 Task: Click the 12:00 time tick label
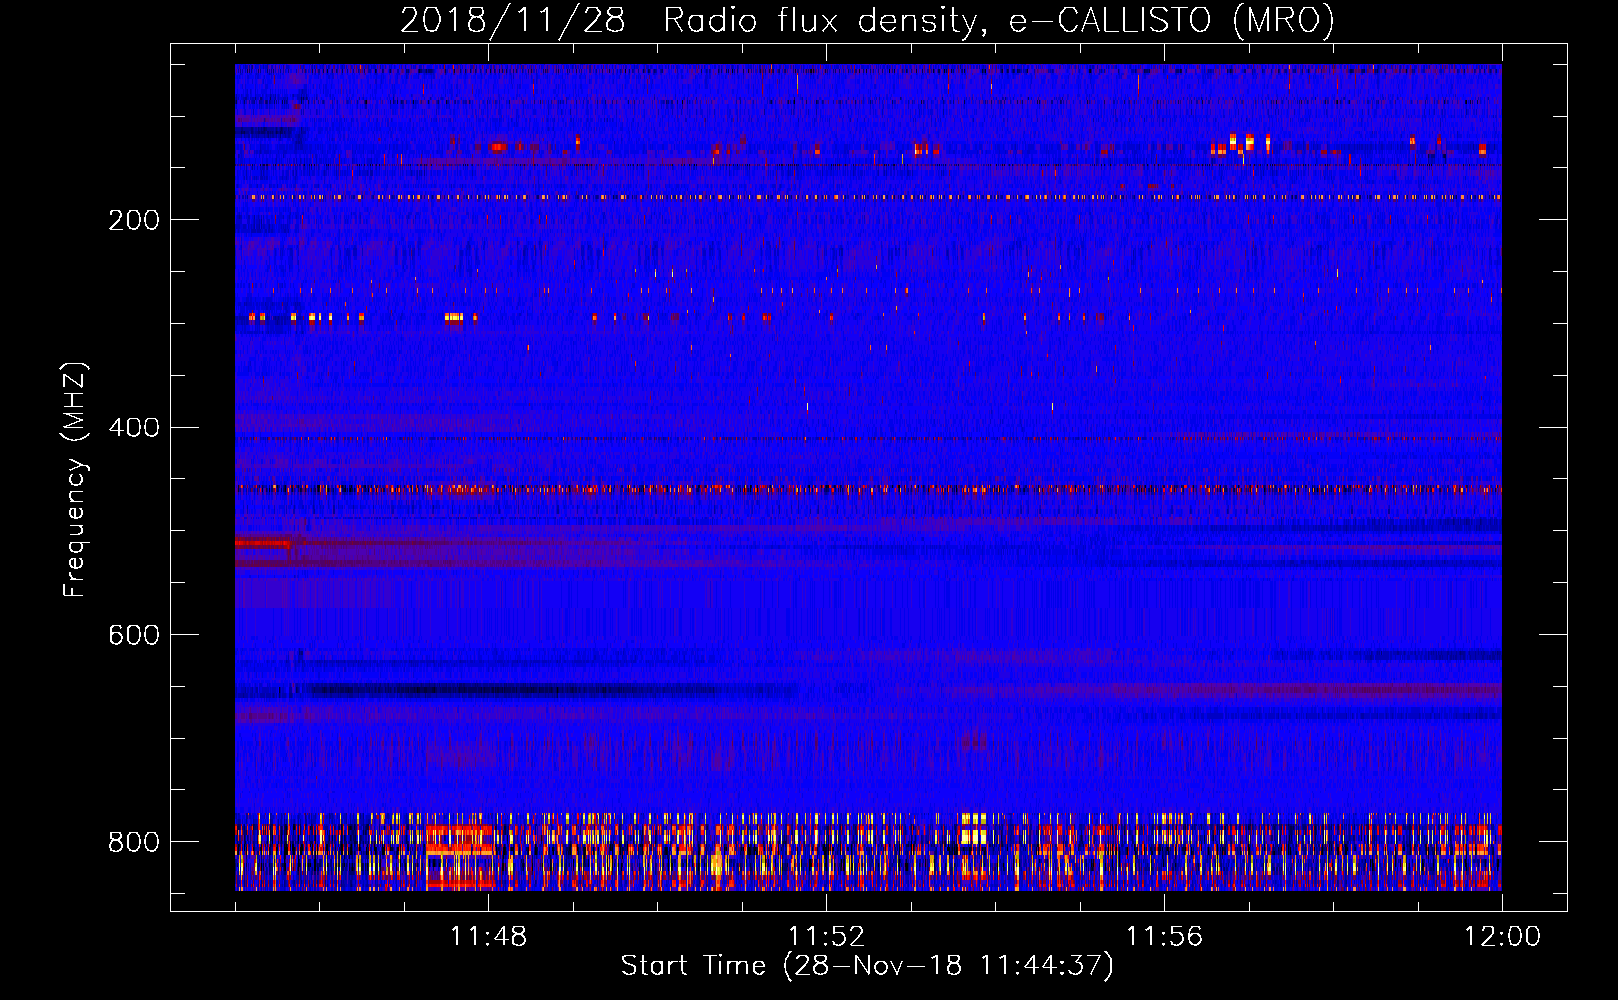[1502, 937]
